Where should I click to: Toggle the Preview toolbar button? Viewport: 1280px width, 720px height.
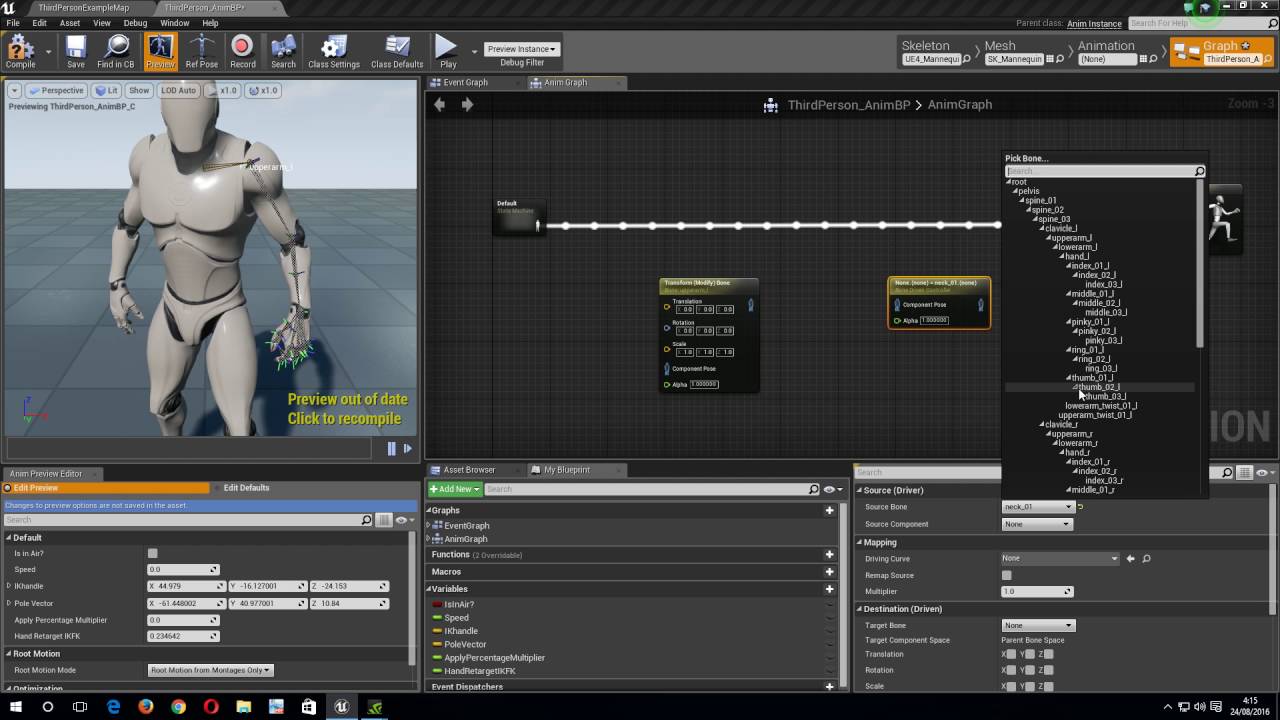(160, 51)
